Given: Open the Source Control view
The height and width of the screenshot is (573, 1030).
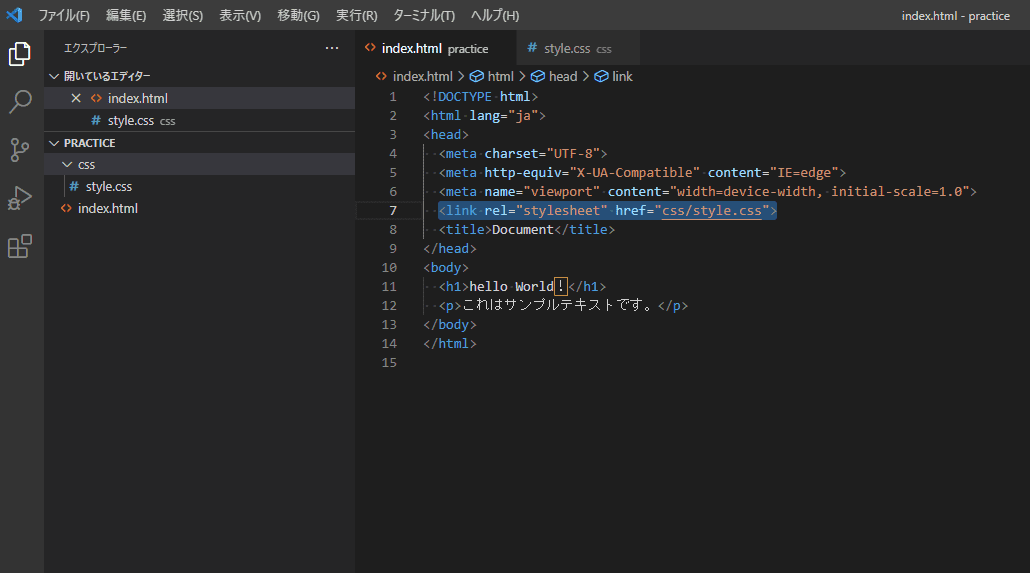Looking at the screenshot, I should click(x=20, y=150).
